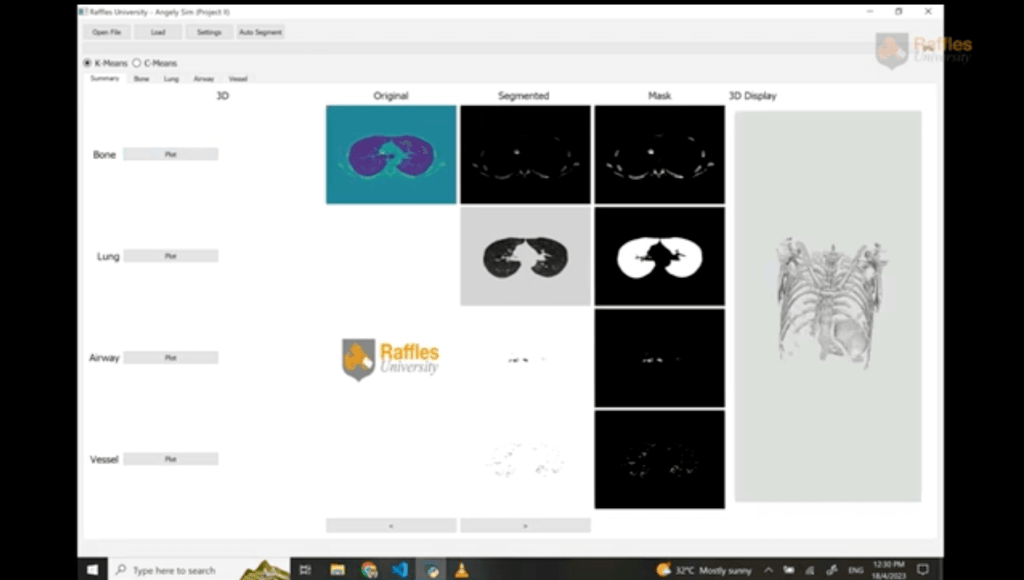Switch to the Airway tab

tap(204, 78)
